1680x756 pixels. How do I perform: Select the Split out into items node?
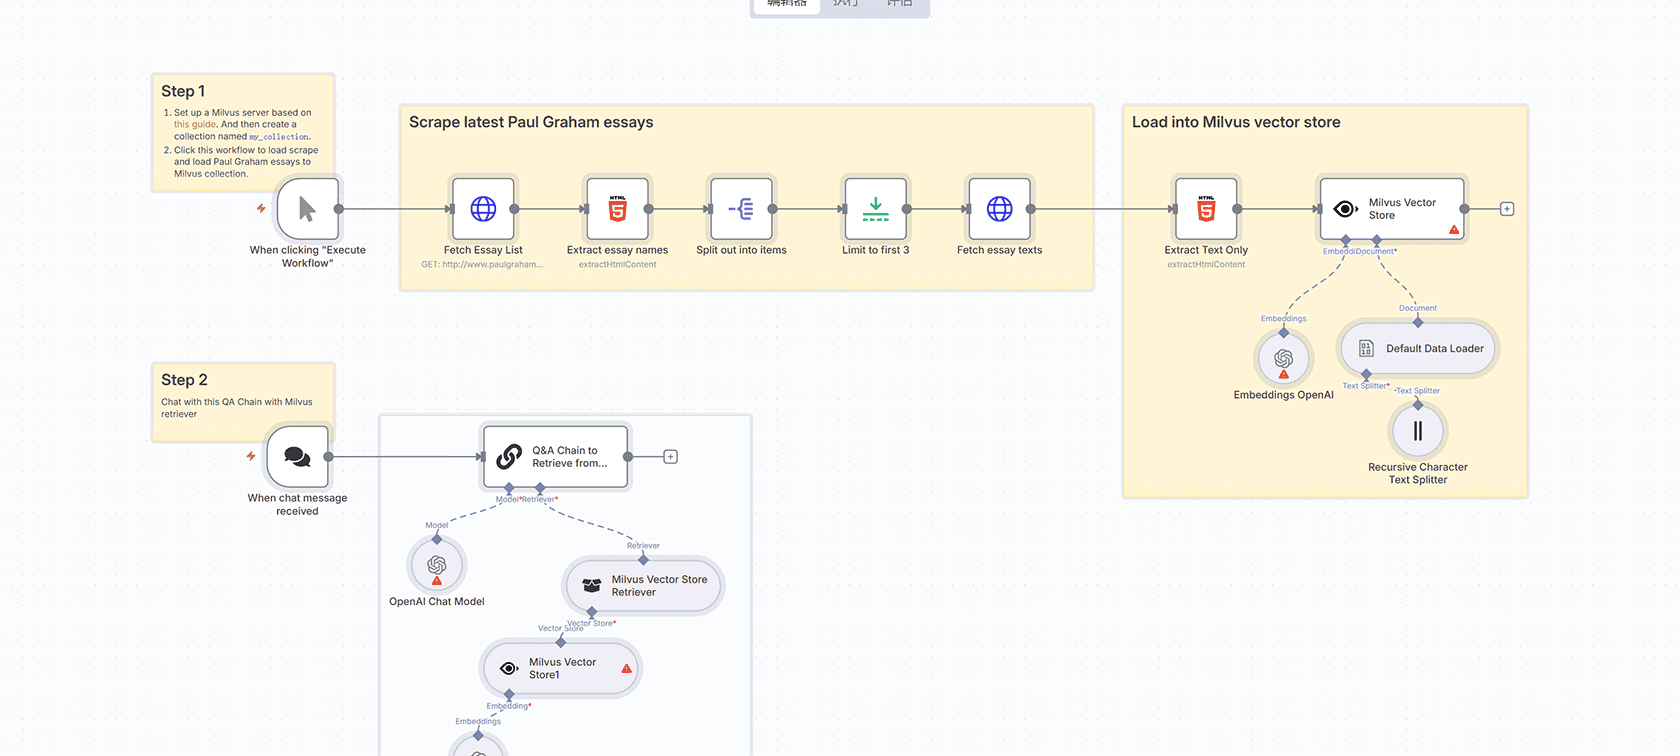point(741,209)
